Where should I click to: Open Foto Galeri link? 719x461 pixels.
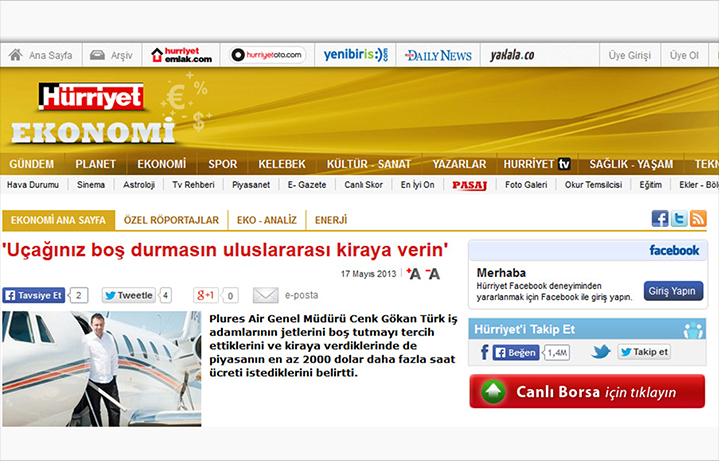[x=526, y=185]
